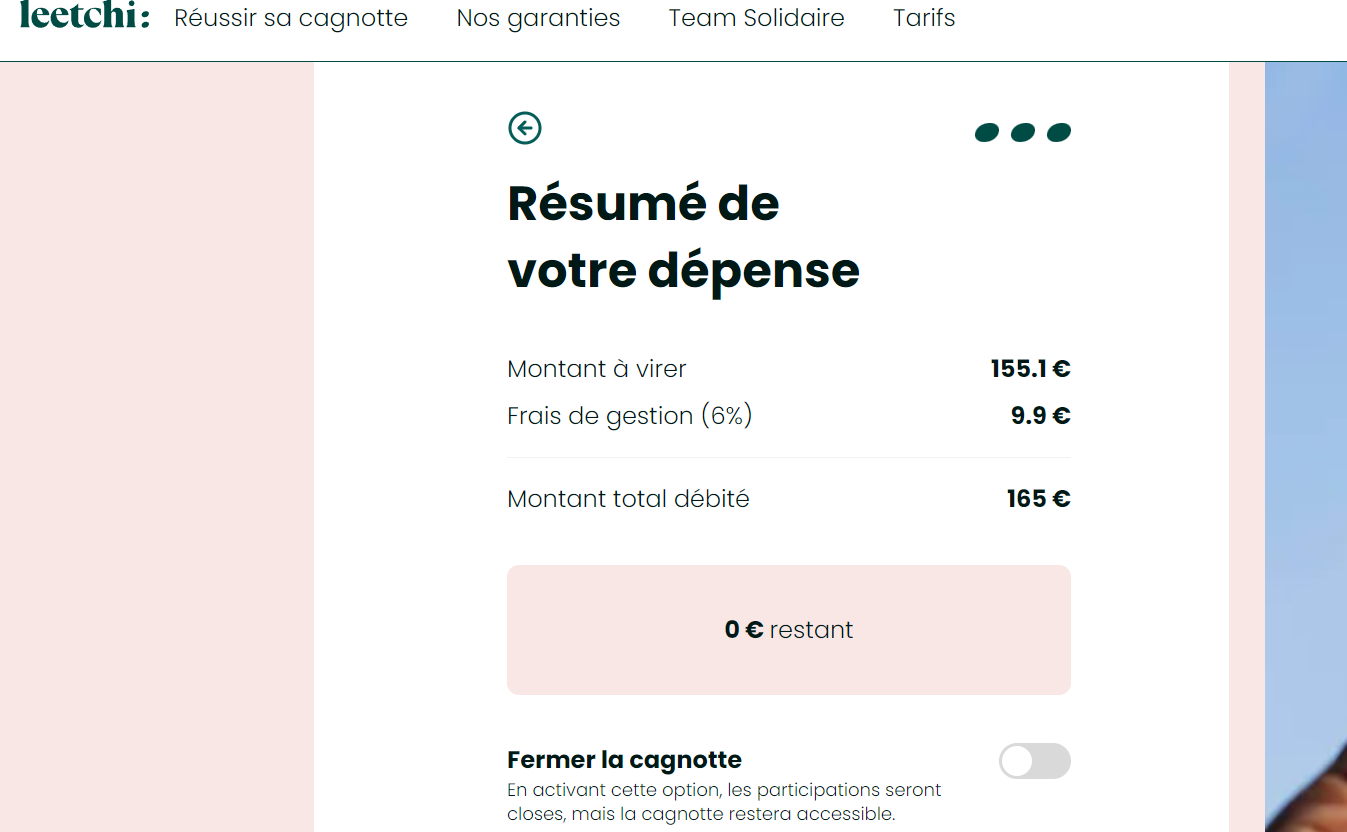
Task: Click the last progress dot
Action: pos(1059,133)
